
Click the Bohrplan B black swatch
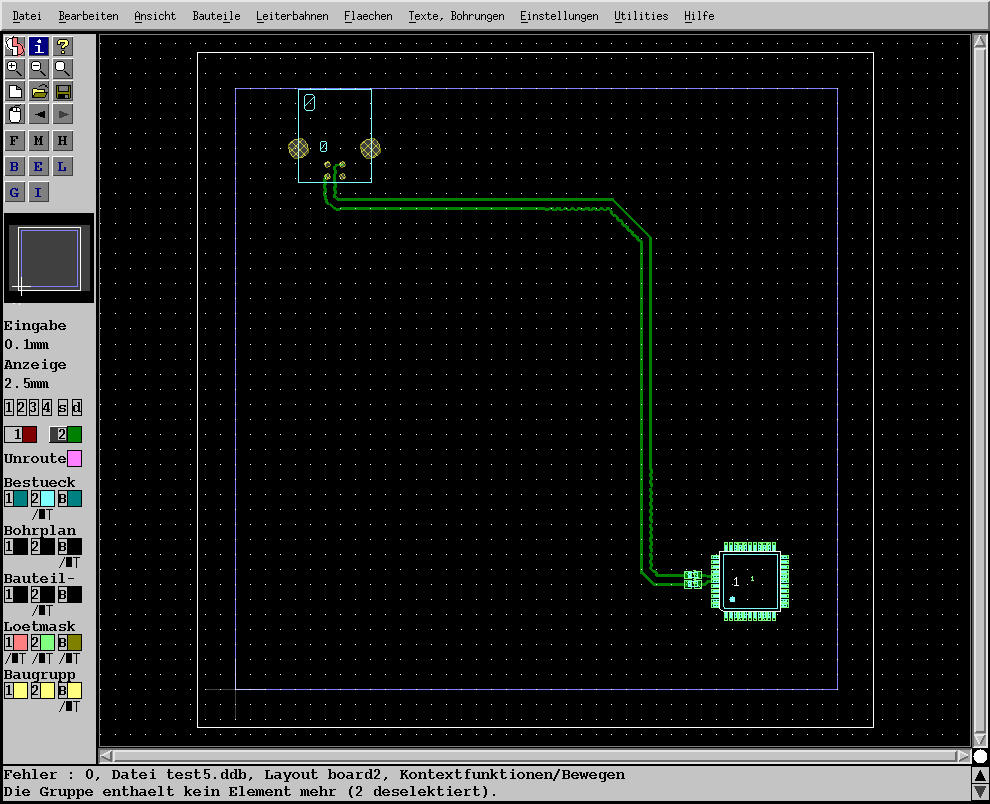75,547
